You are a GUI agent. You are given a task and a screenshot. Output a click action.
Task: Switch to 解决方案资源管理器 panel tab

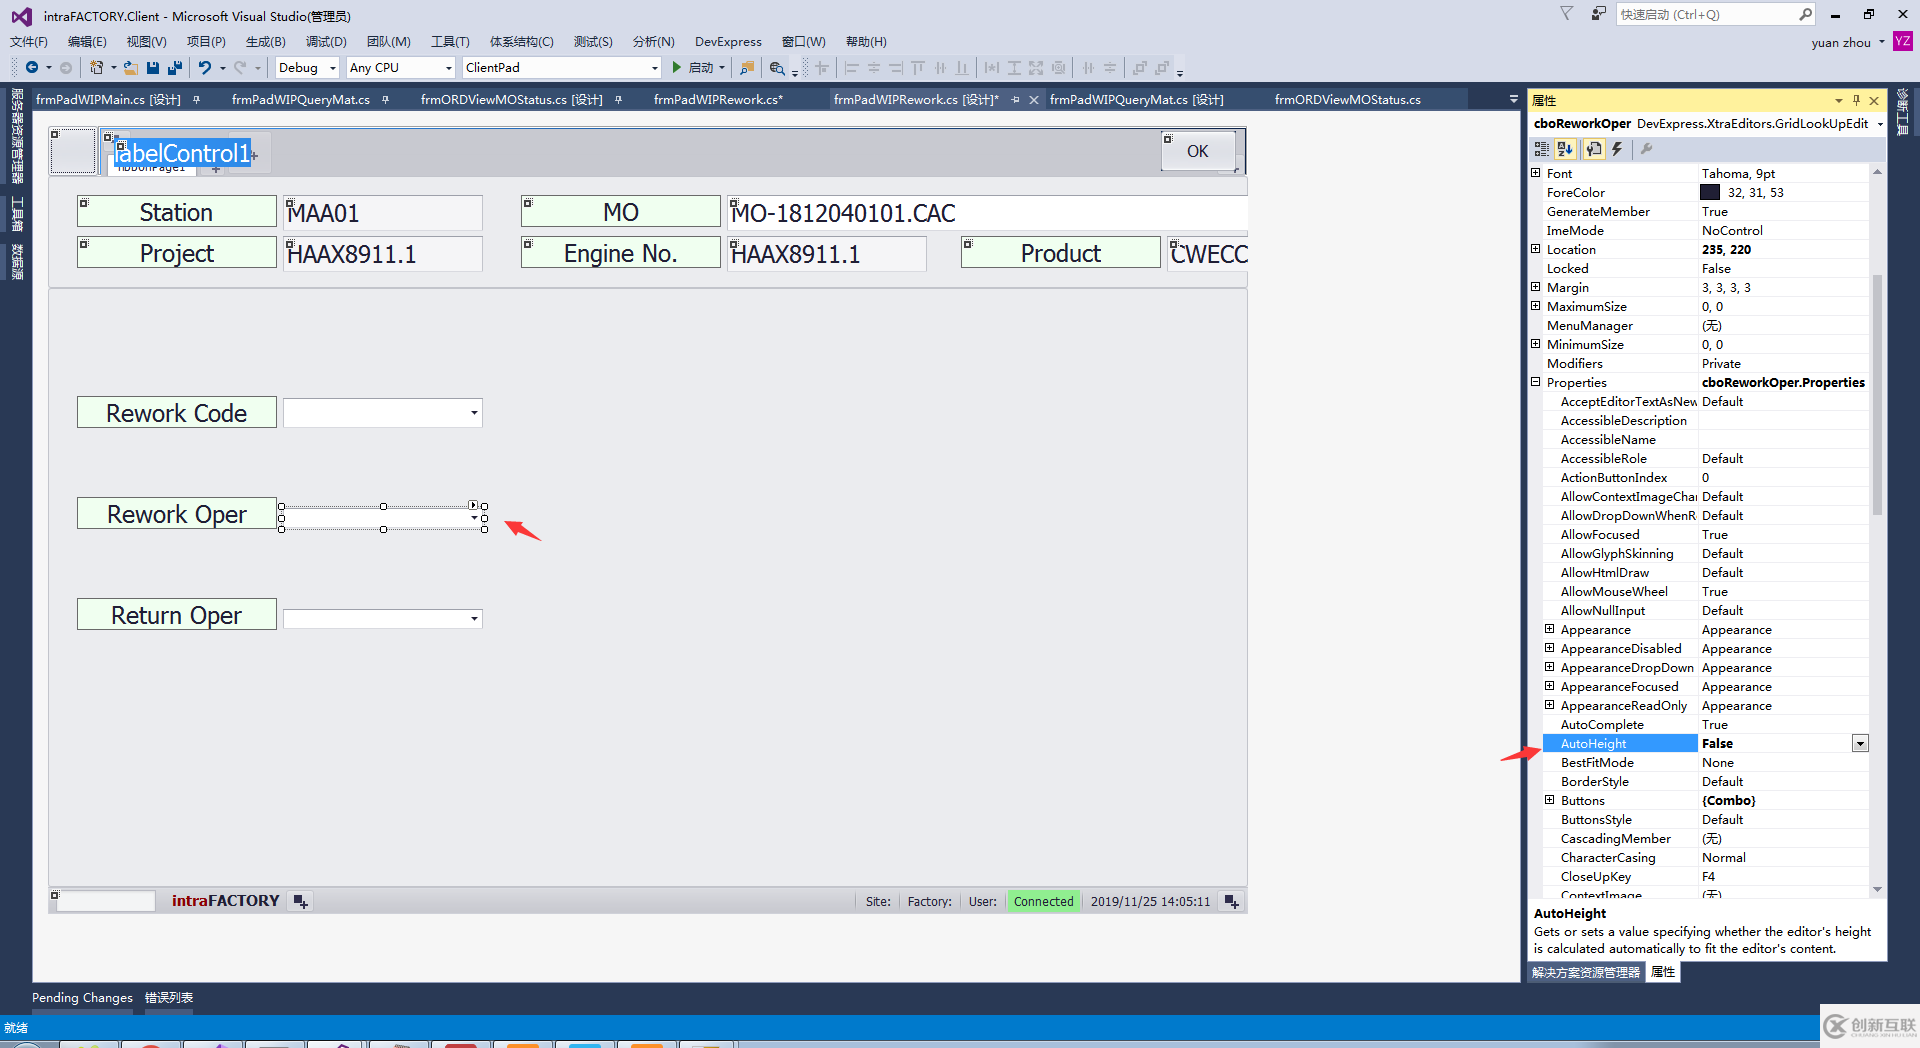[x=1586, y=972]
